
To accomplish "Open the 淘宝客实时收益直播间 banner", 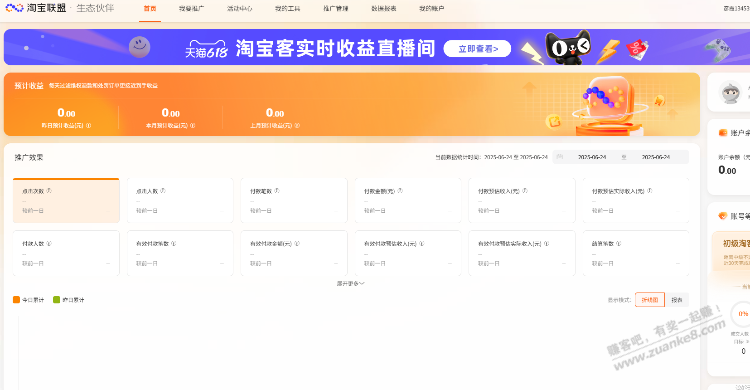I will click(x=377, y=47).
